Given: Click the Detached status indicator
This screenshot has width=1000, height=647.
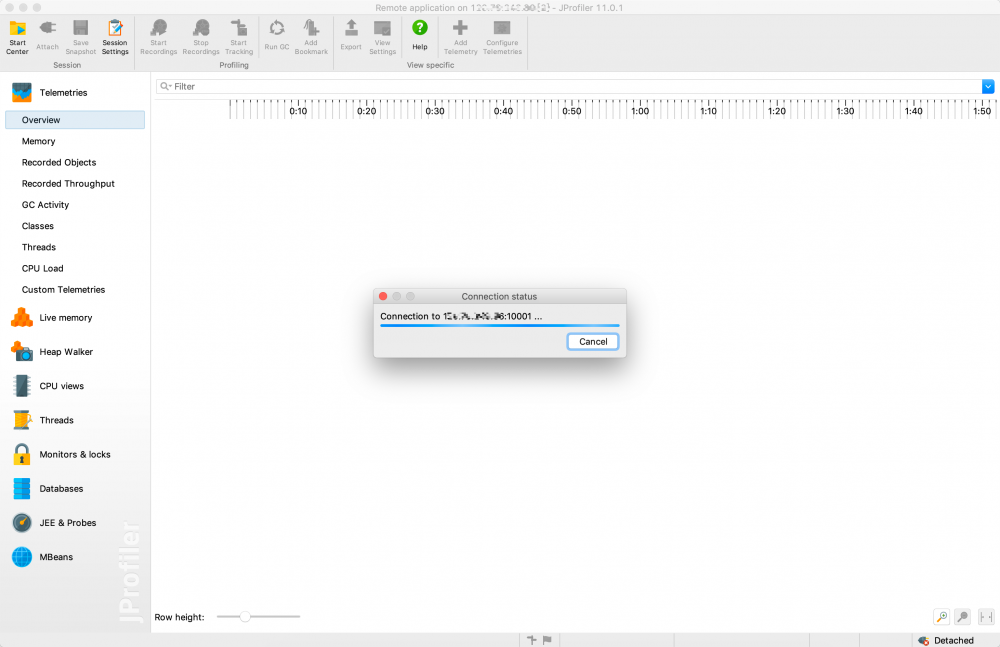Looking at the screenshot, I should pos(946,640).
